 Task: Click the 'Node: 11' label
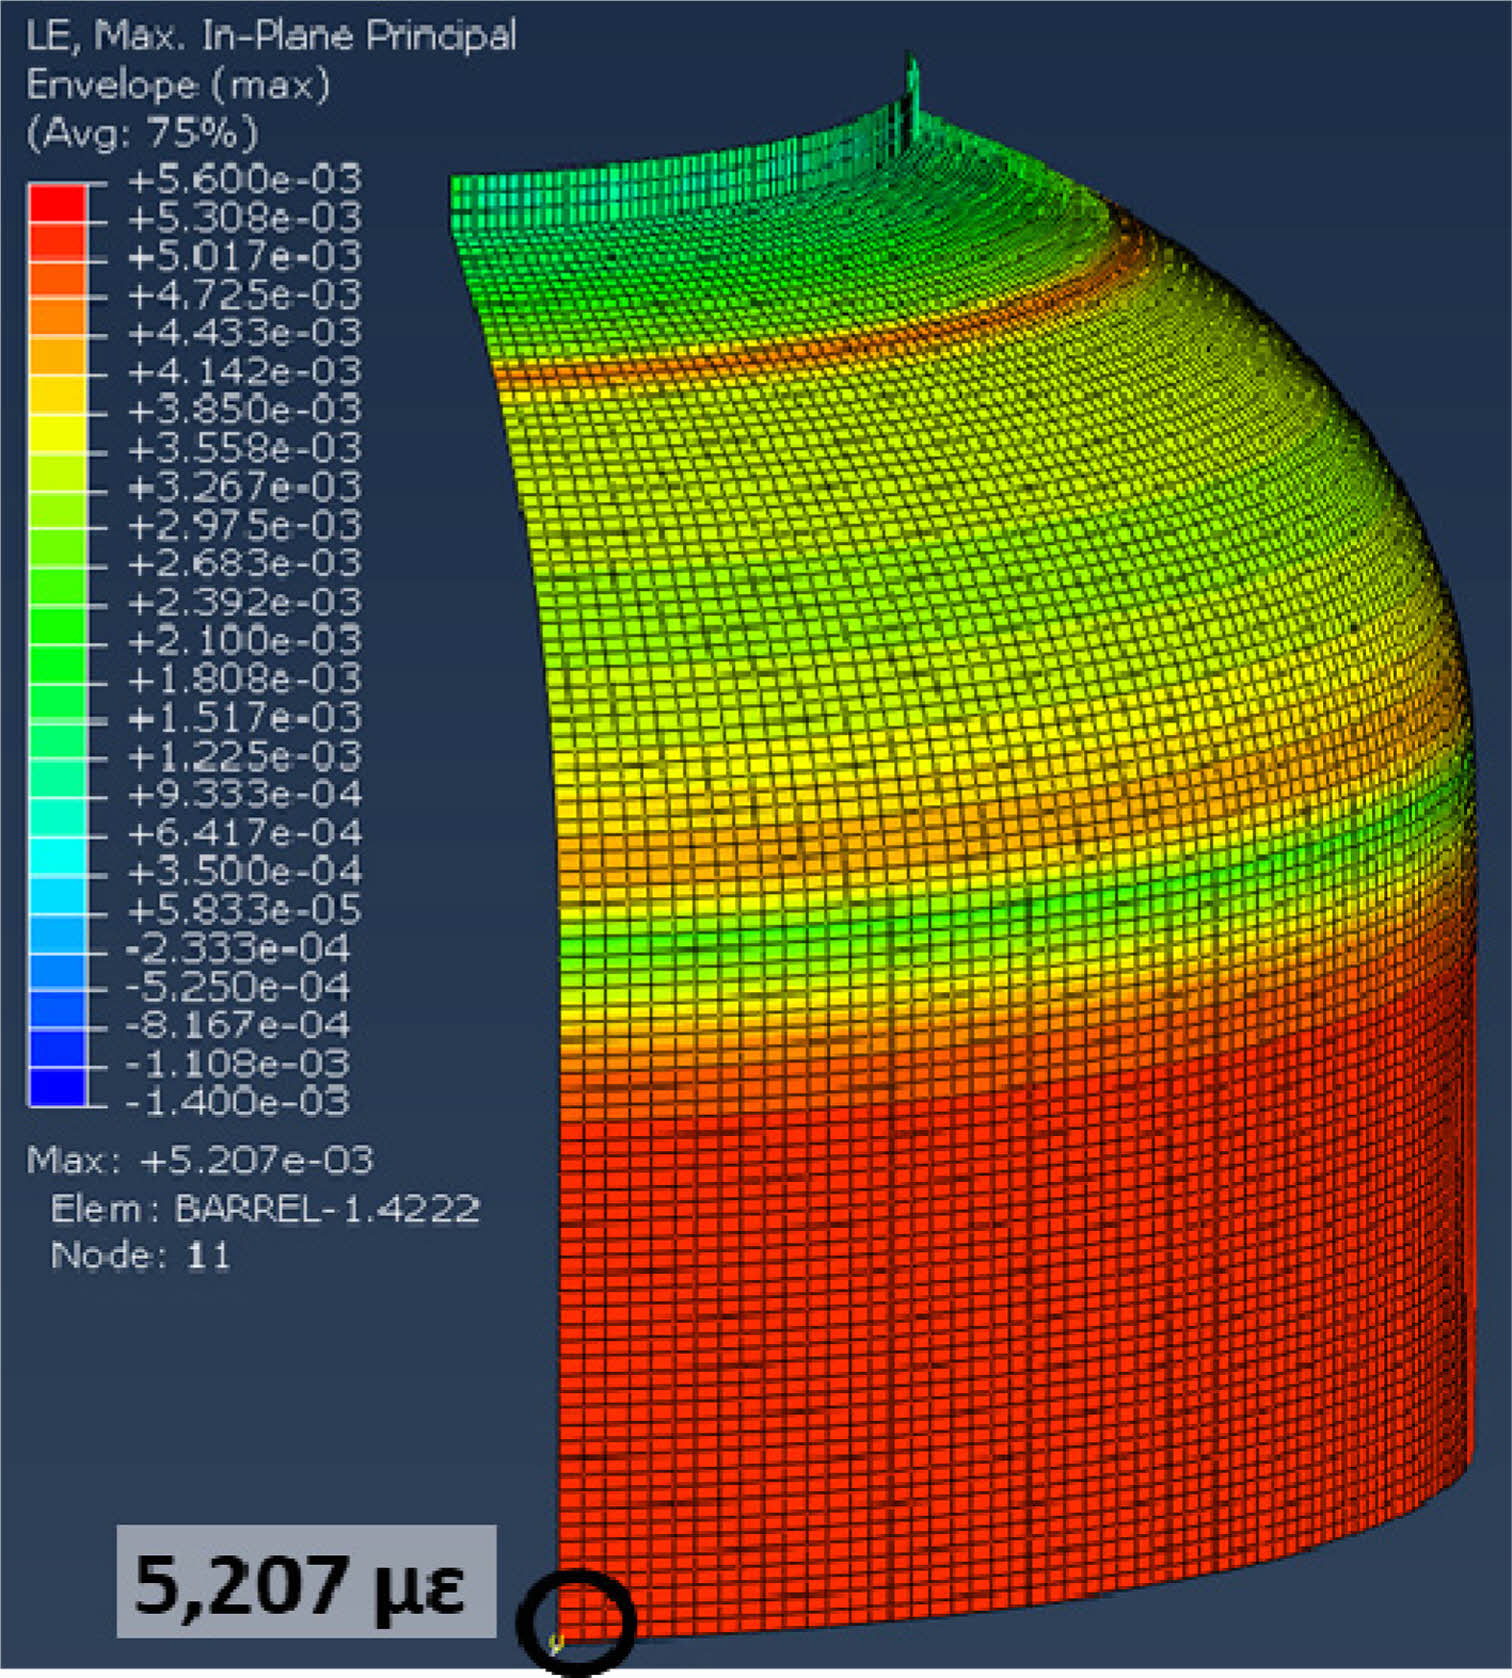140,1255
